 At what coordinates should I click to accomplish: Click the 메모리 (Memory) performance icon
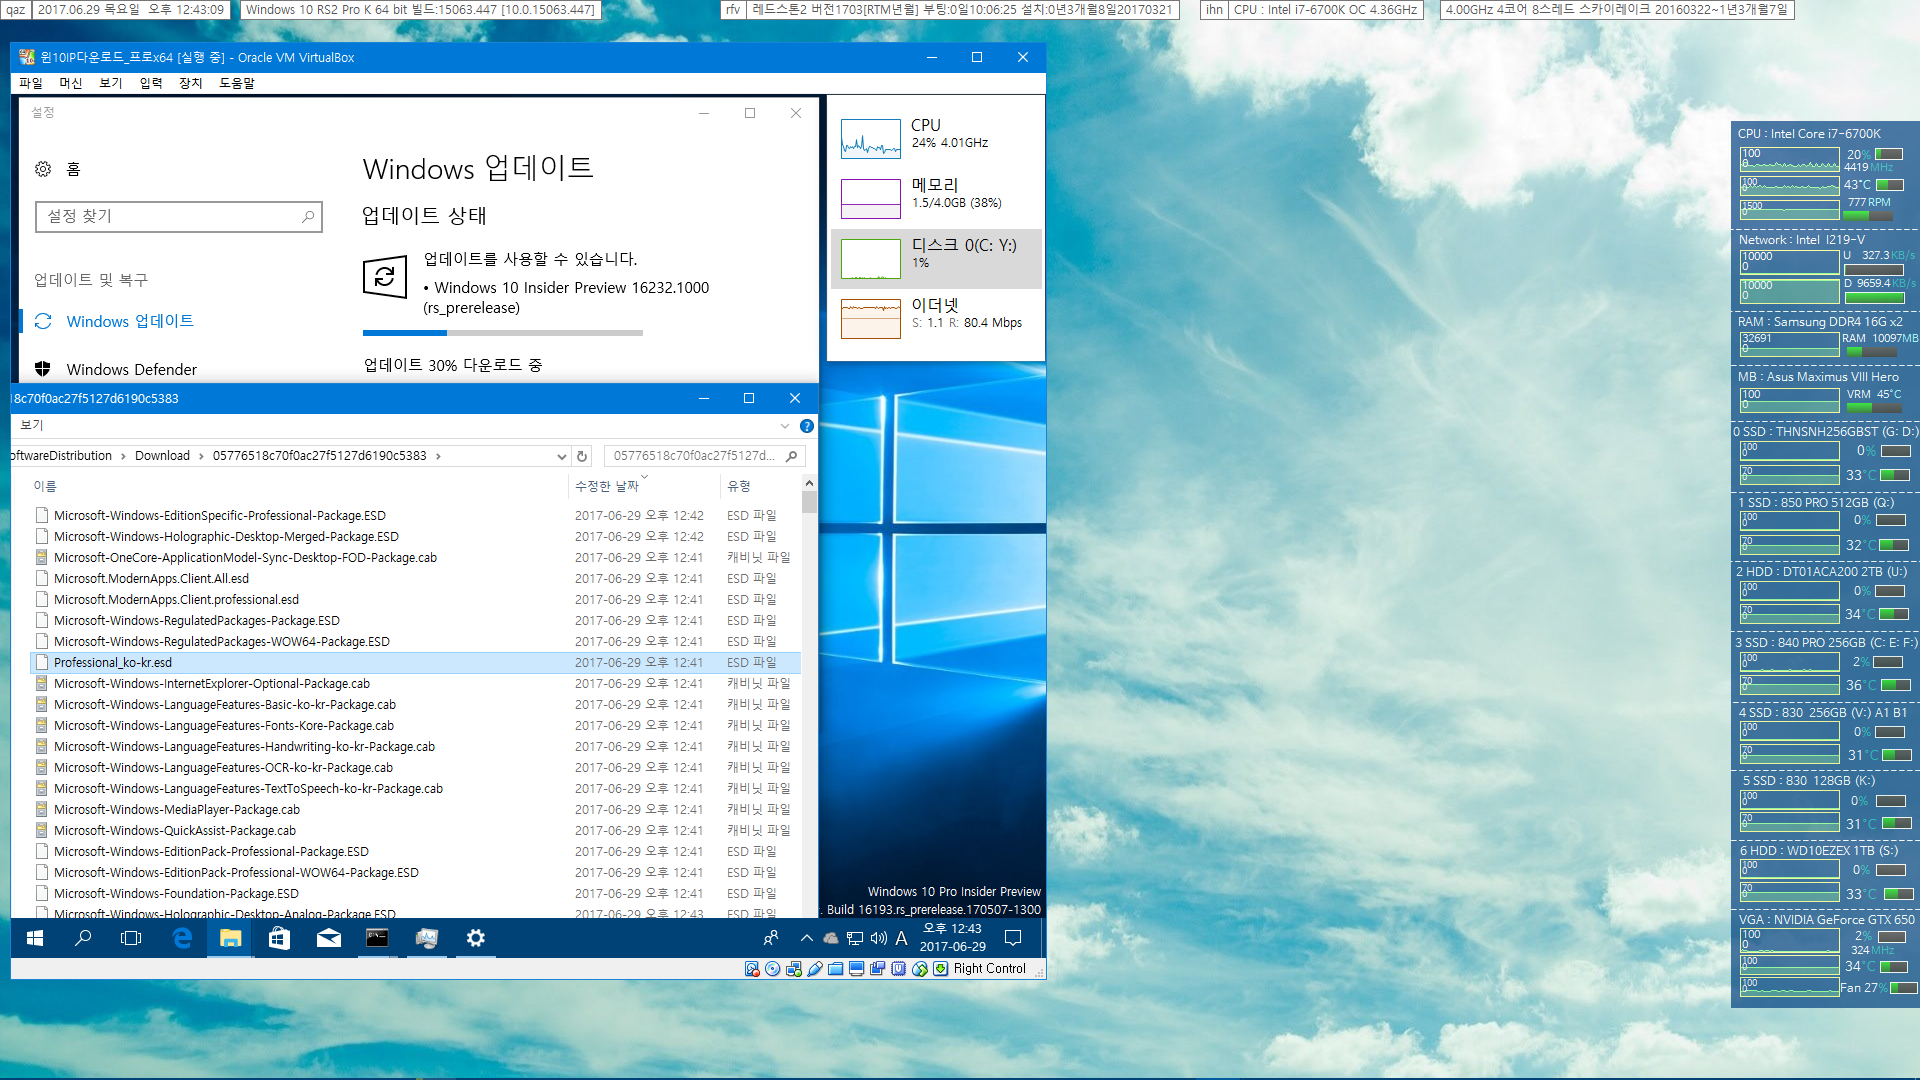tap(869, 198)
